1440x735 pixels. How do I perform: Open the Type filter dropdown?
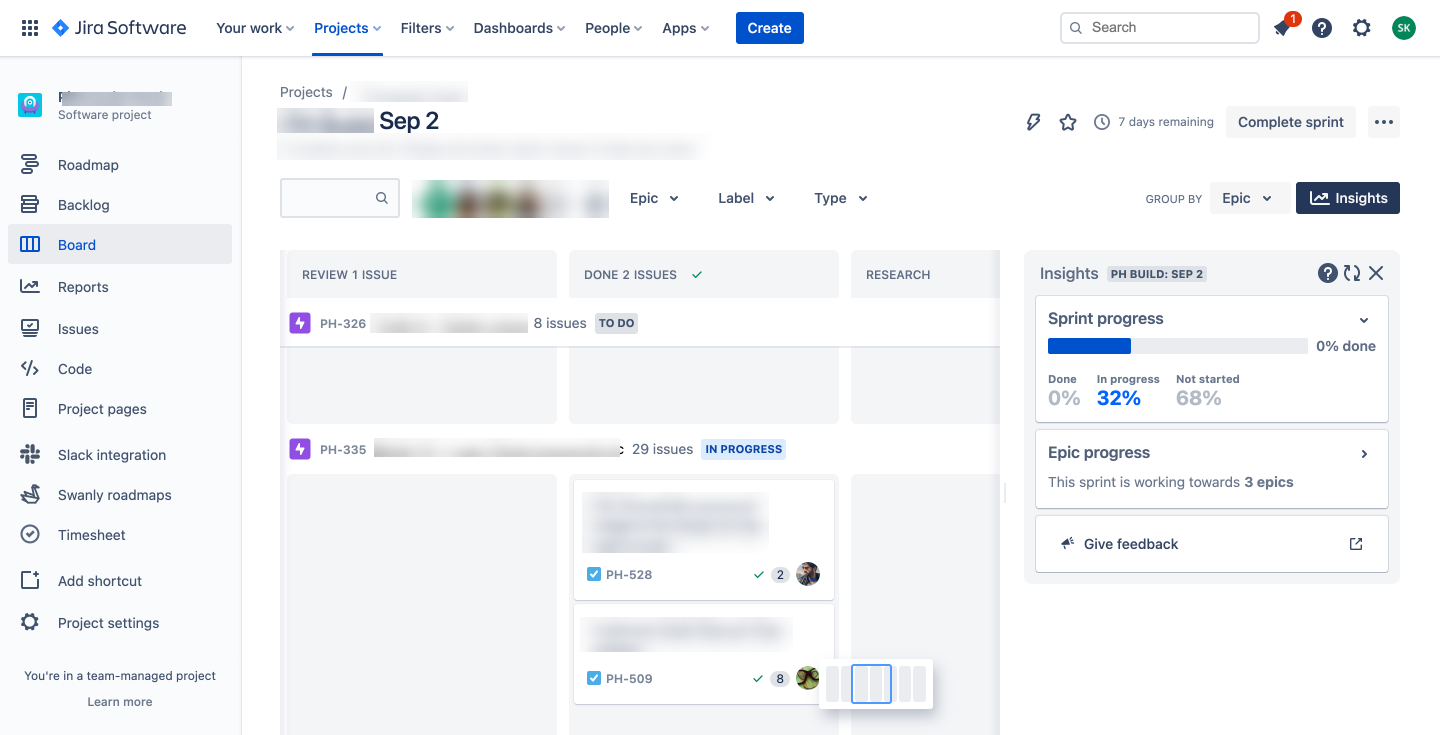840,198
